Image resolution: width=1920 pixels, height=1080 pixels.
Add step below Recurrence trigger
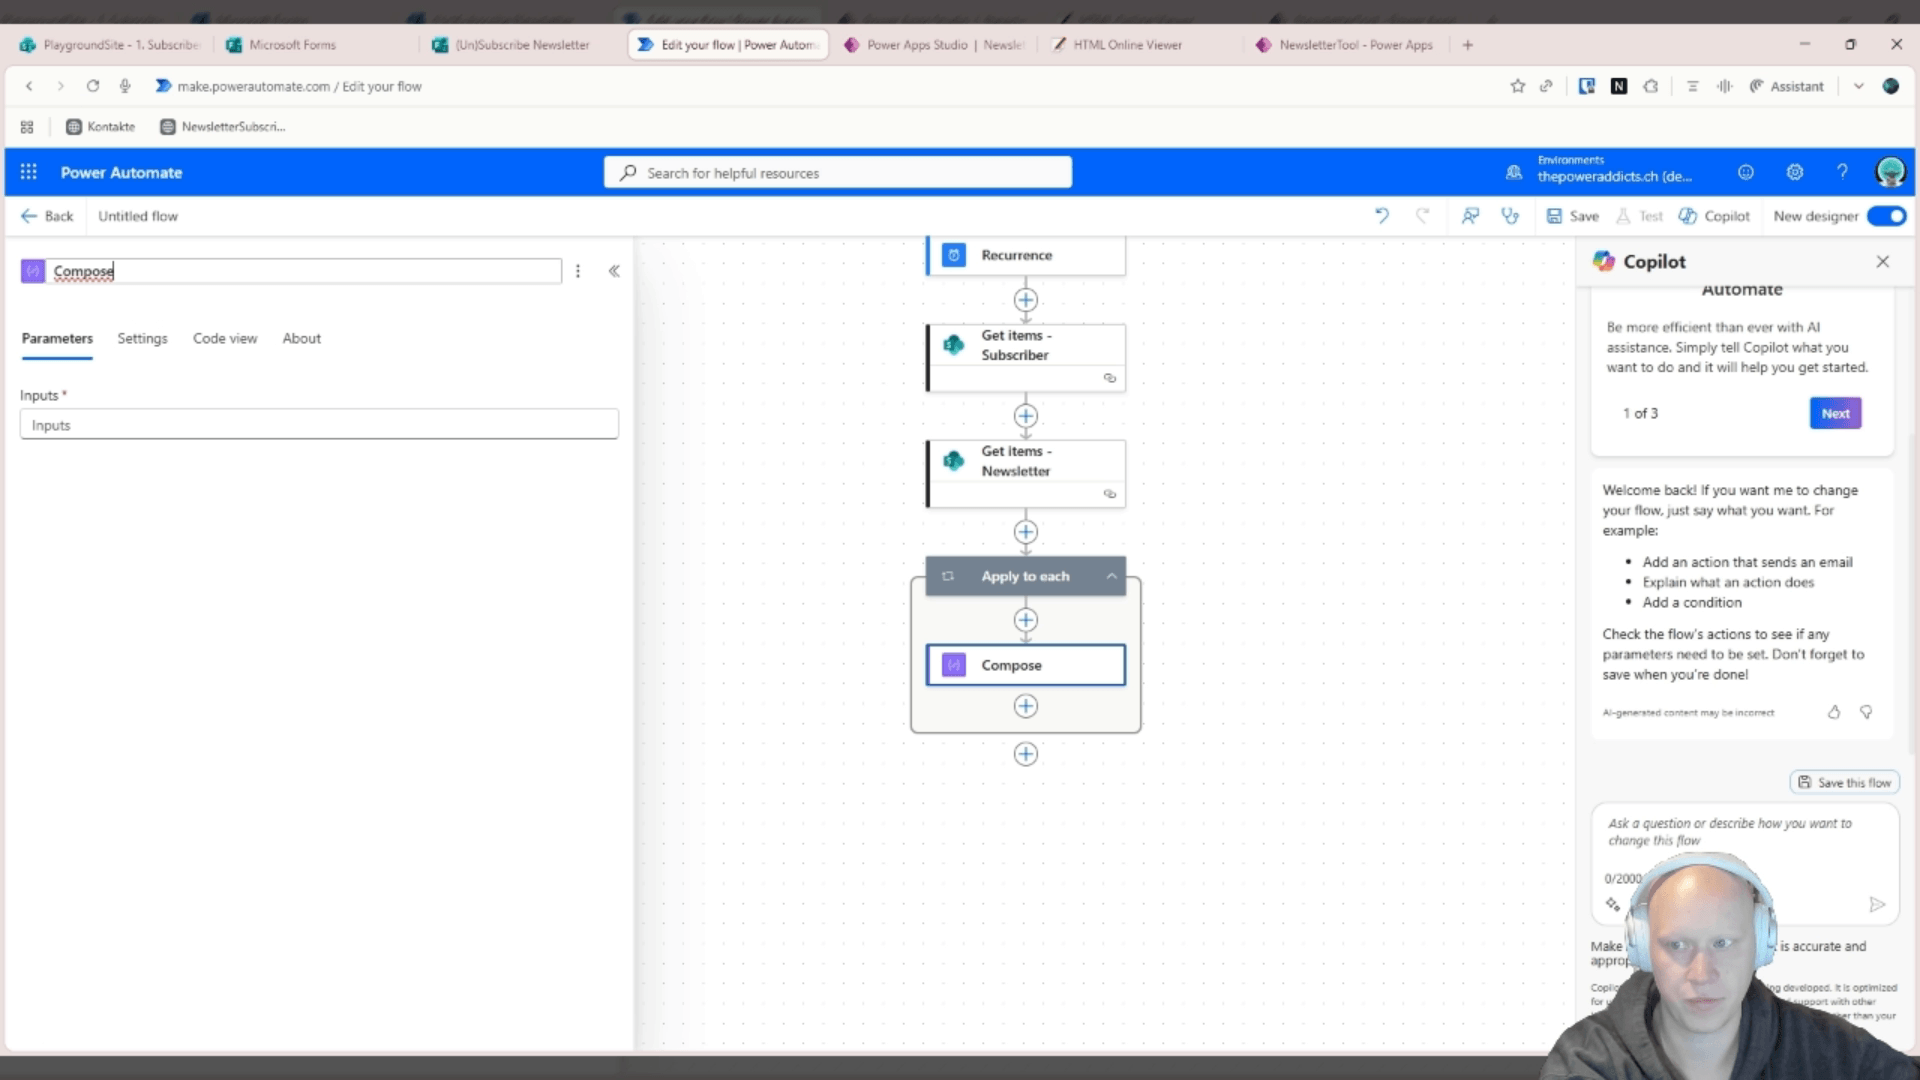[1025, 300]
